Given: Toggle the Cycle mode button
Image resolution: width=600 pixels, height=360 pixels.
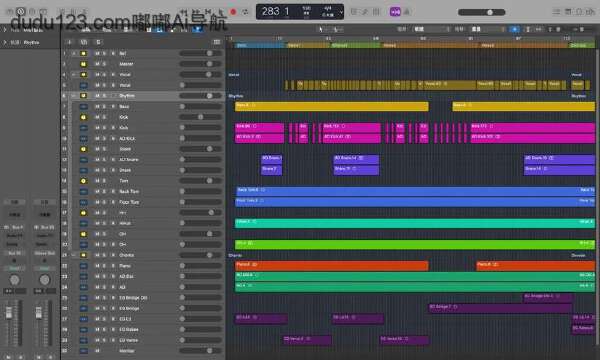Looking at the screenshot, I should pyautogui.click(x=245, y=12).
